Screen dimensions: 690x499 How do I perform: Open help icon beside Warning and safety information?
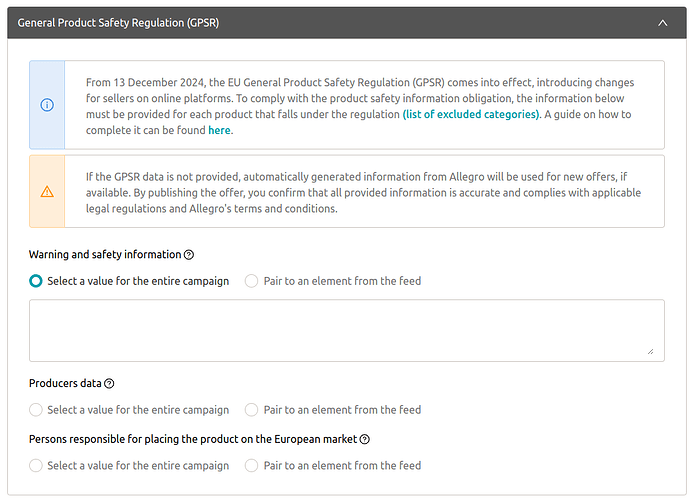coord(189,254)
